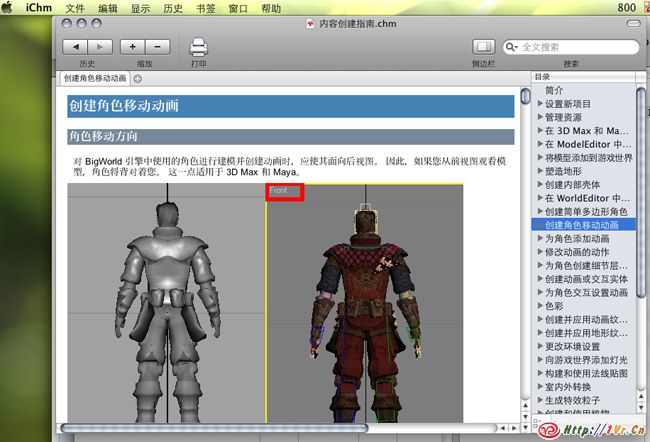Select 简介 in the contents list
This screenshot has width=650, height=442.
(557, 90)
